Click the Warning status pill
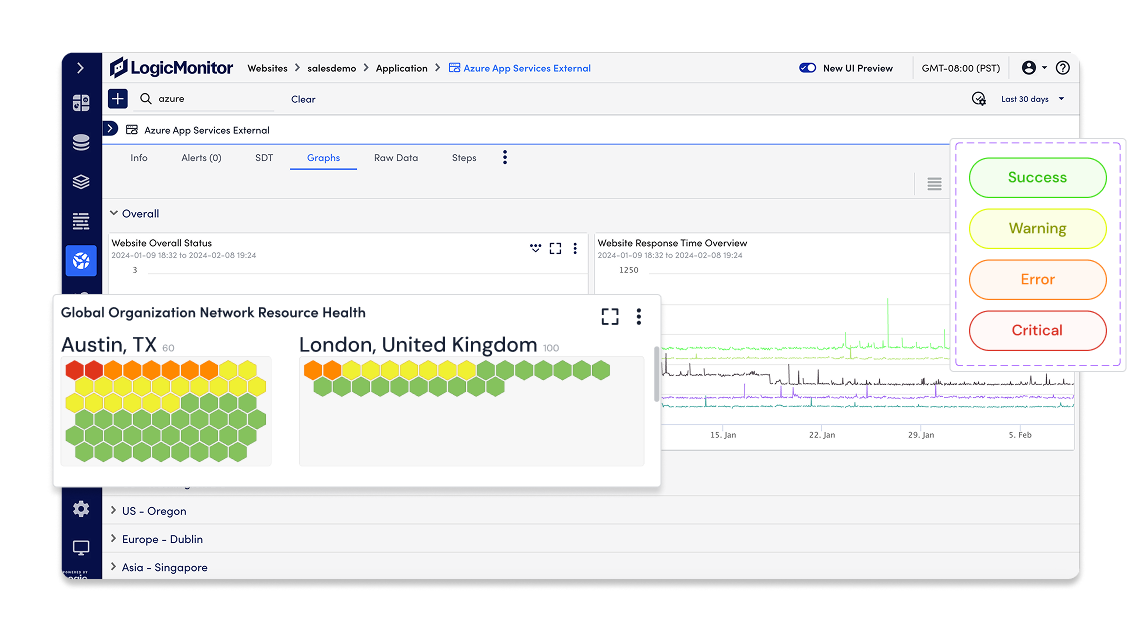This screenshot has height=644, width=1143. coord(1037,228)
